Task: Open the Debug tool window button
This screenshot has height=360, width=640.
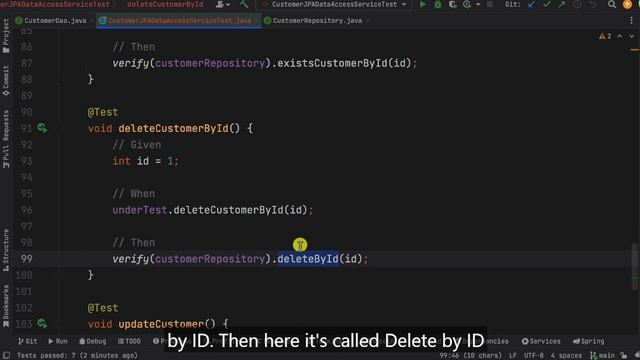Action: [93, 341]
